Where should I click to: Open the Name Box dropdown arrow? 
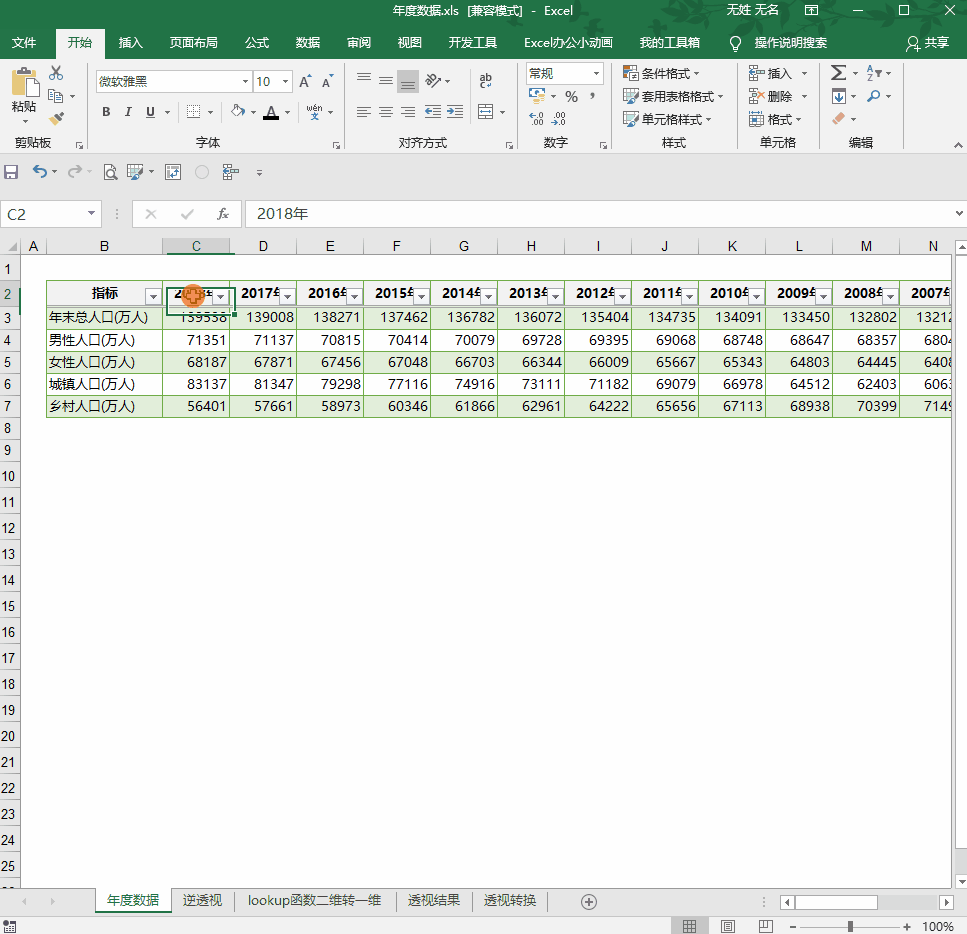[91, 213]
